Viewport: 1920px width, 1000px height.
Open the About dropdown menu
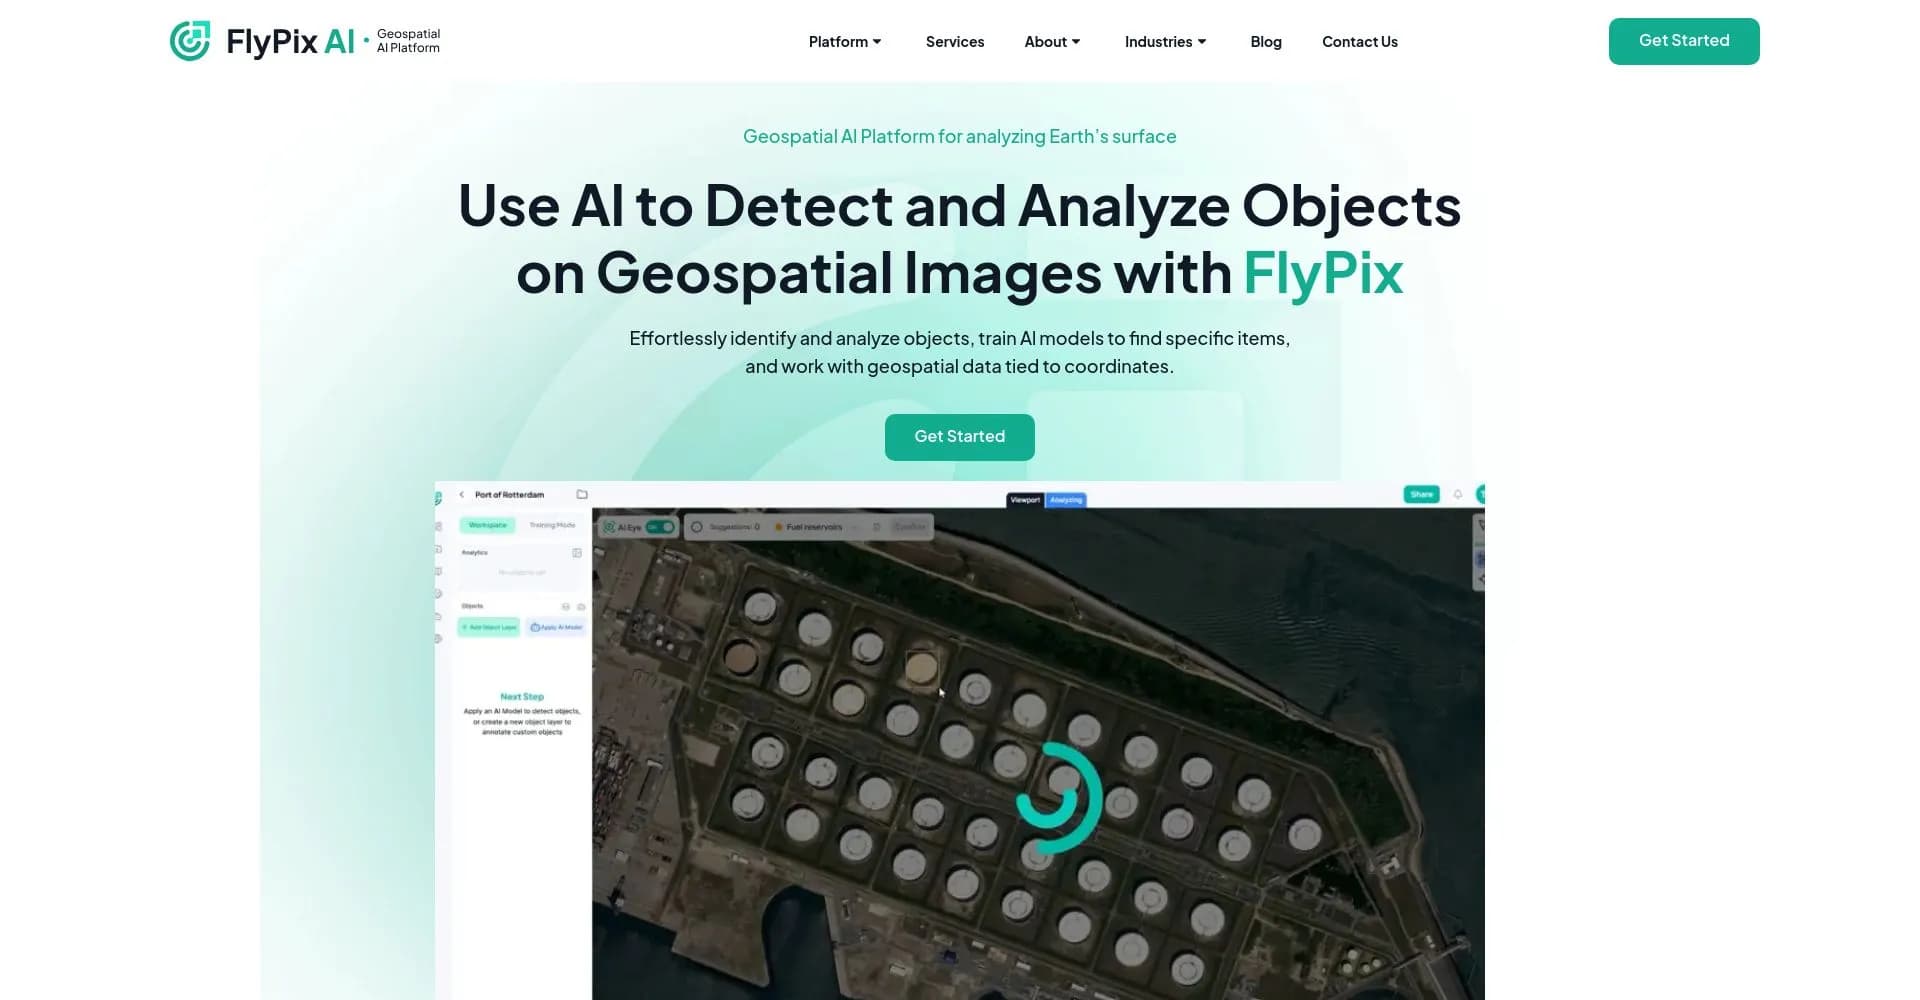pos(1052,42)
